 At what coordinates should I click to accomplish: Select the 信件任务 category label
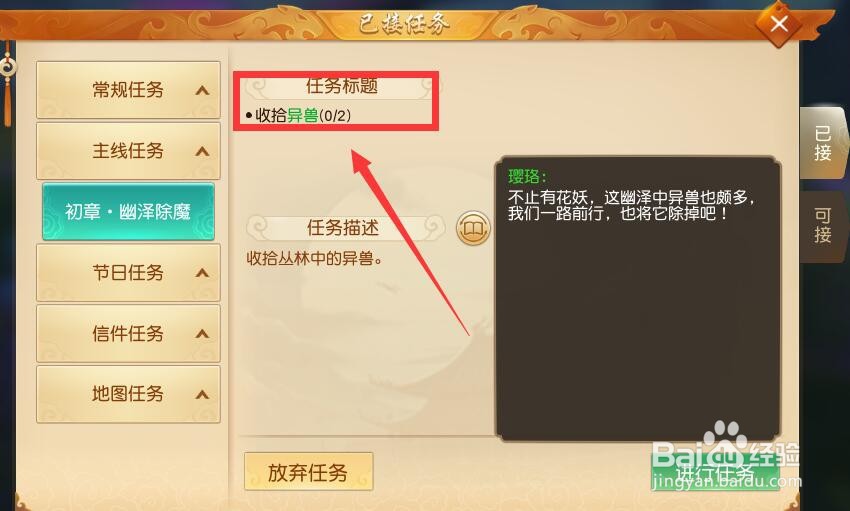(128, 333)
